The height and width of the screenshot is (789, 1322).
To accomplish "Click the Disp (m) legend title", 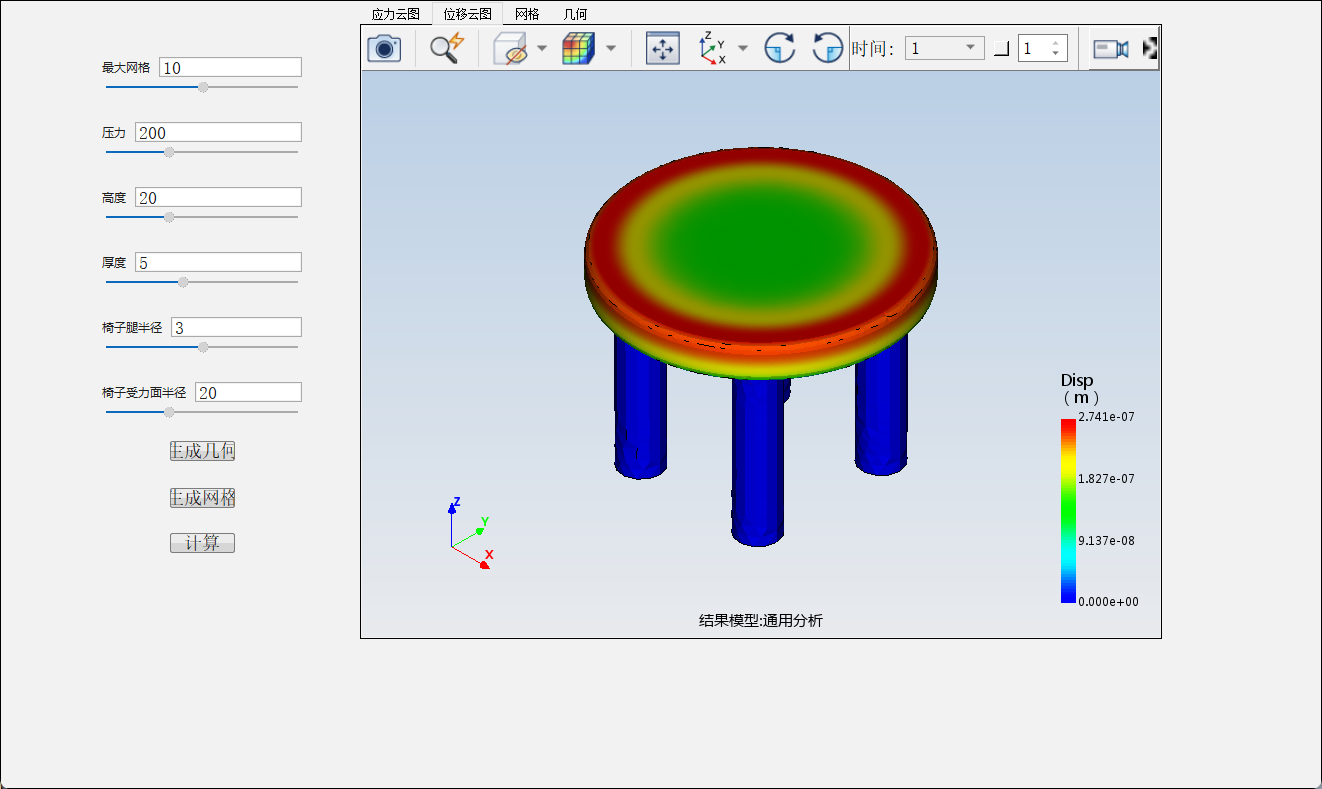I will tap(1079, 389).
